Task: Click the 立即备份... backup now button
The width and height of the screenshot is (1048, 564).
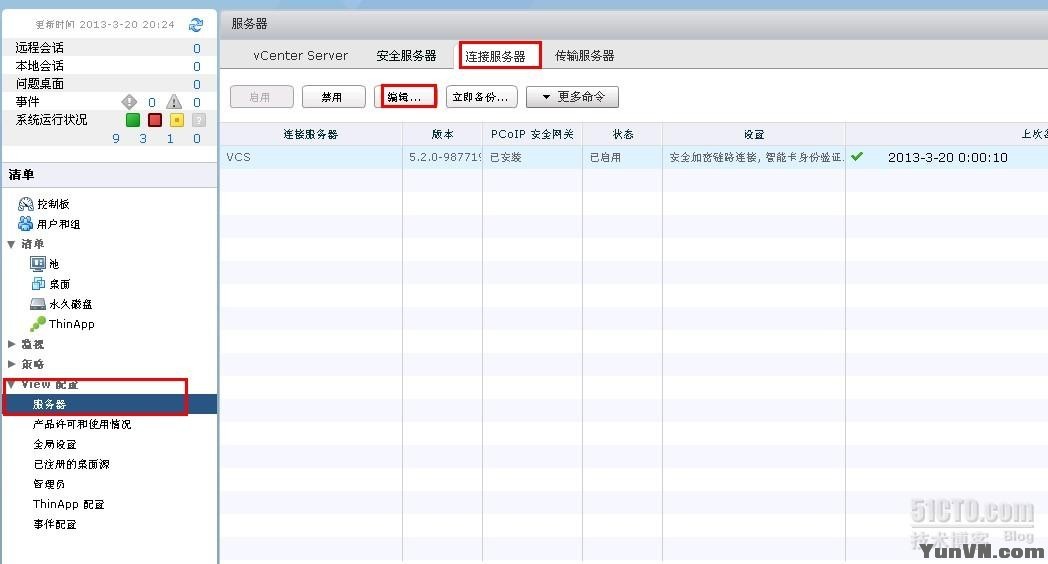Action: pos(481,97)
